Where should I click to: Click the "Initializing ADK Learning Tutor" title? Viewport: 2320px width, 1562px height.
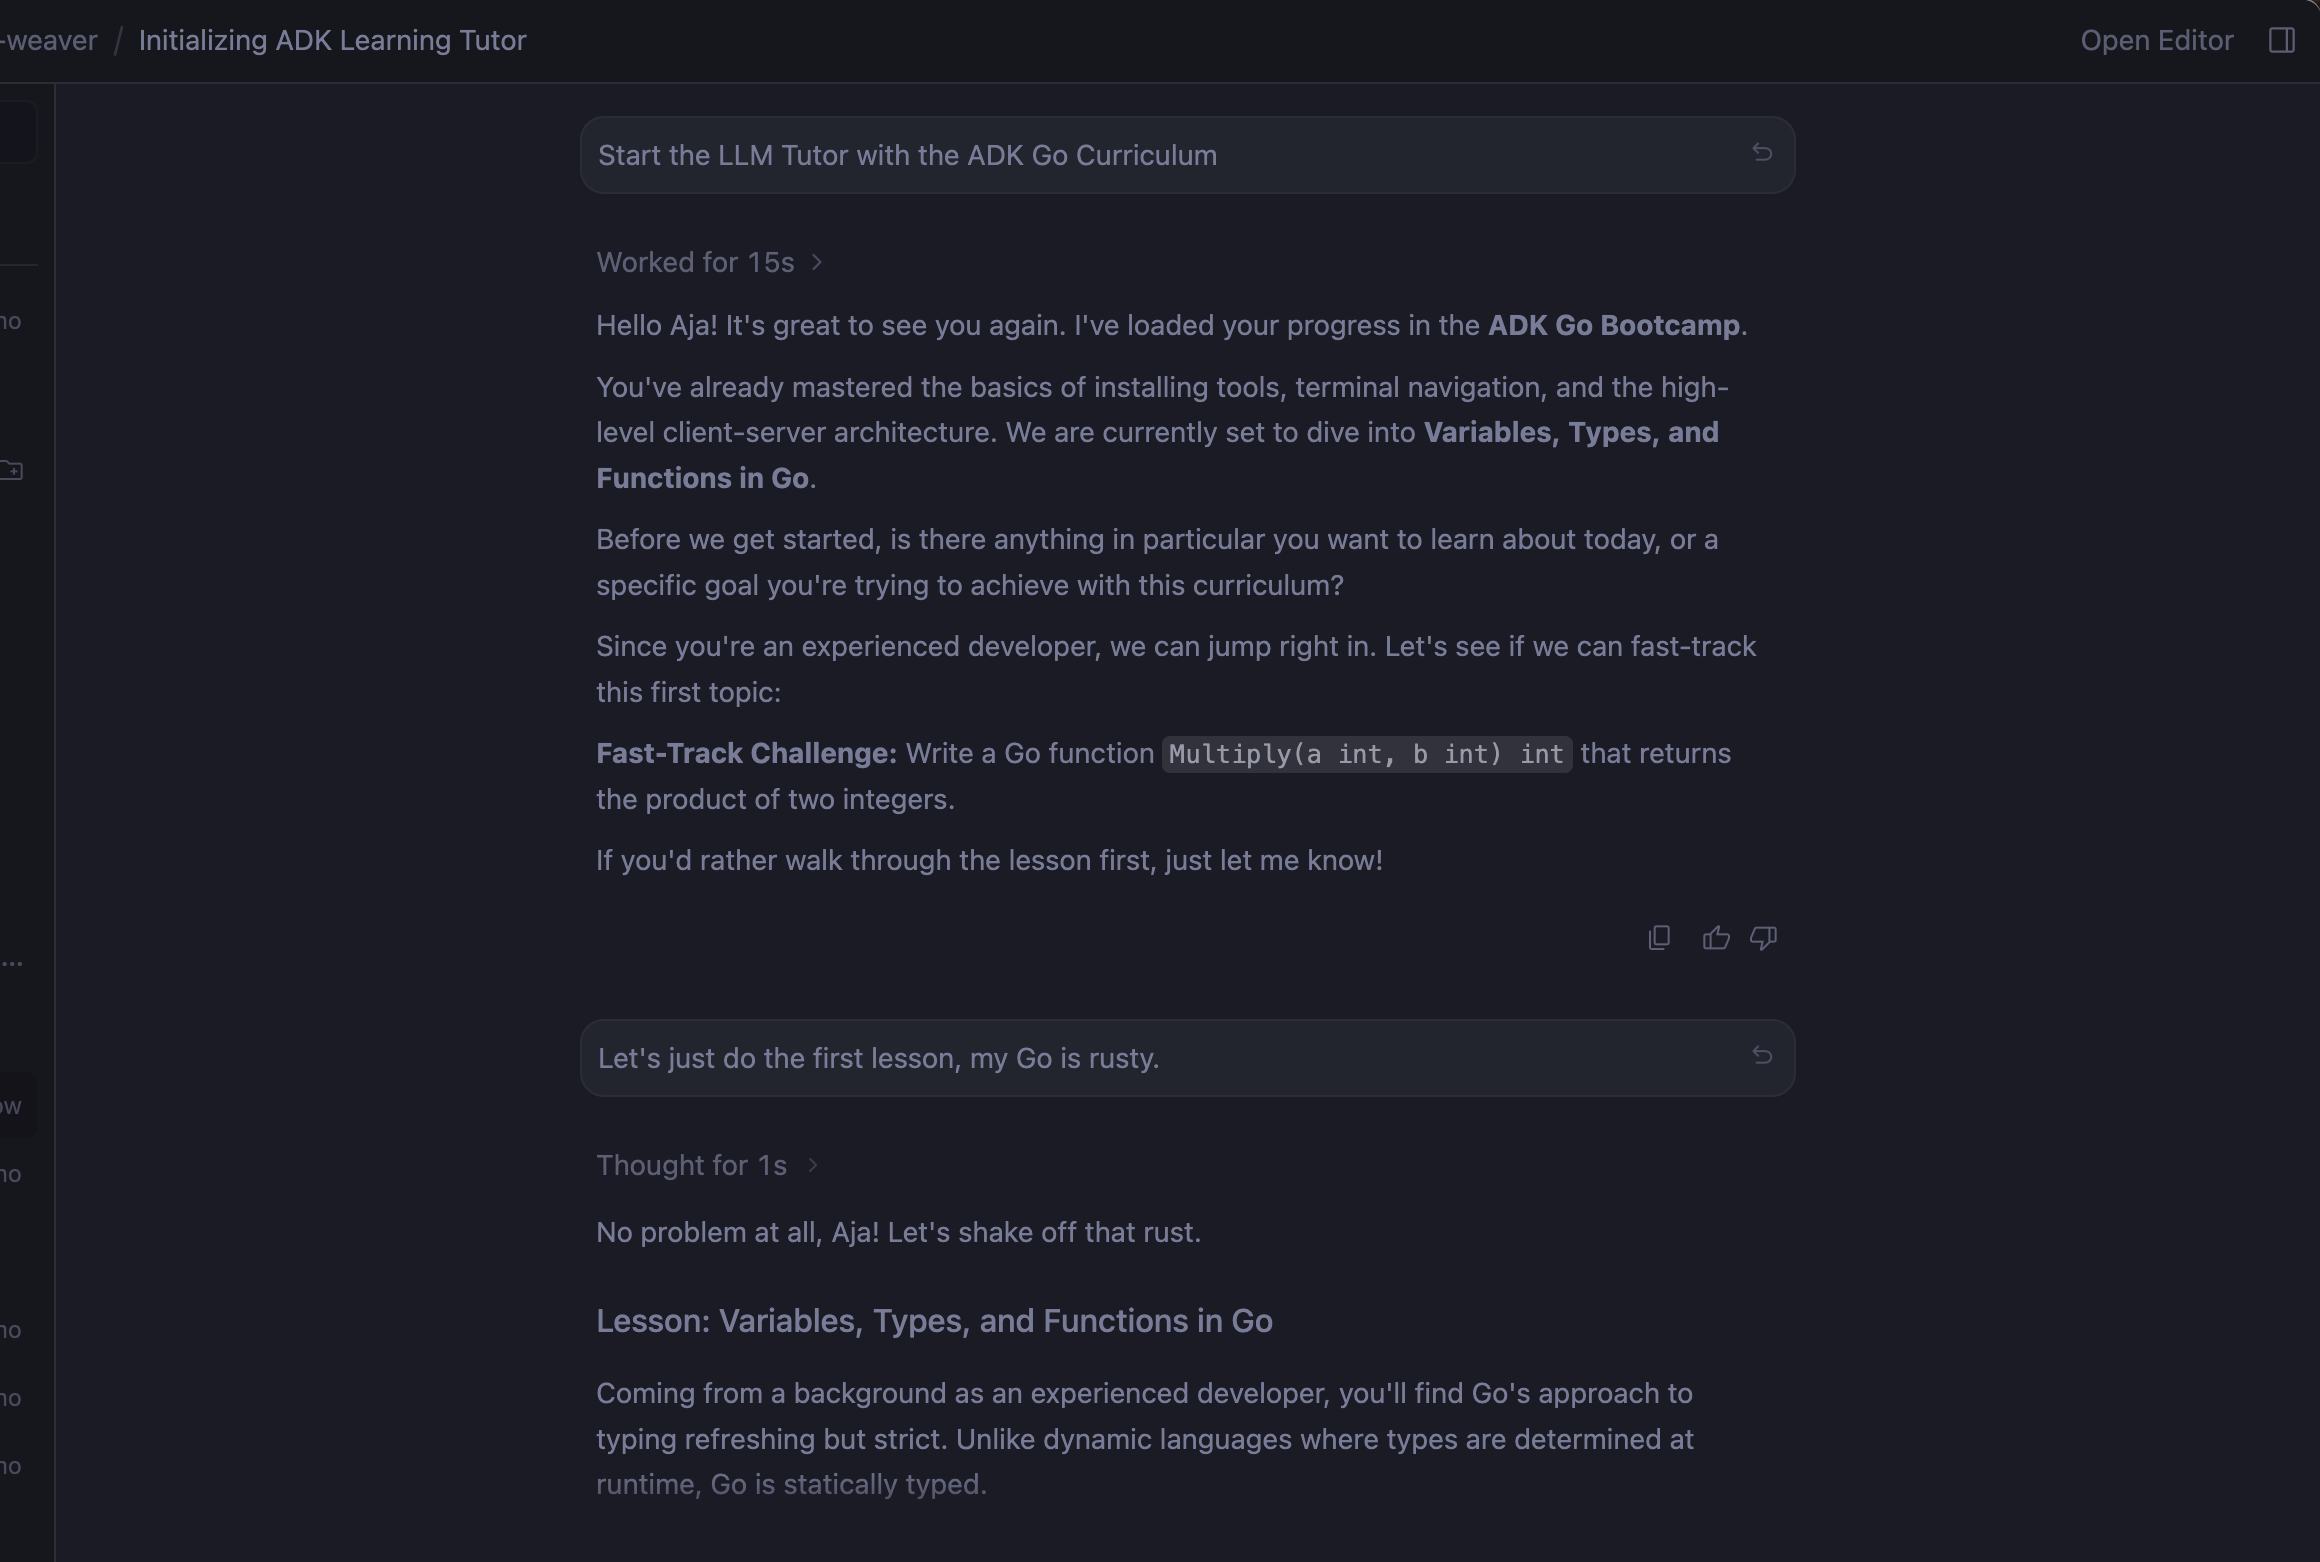332,40
